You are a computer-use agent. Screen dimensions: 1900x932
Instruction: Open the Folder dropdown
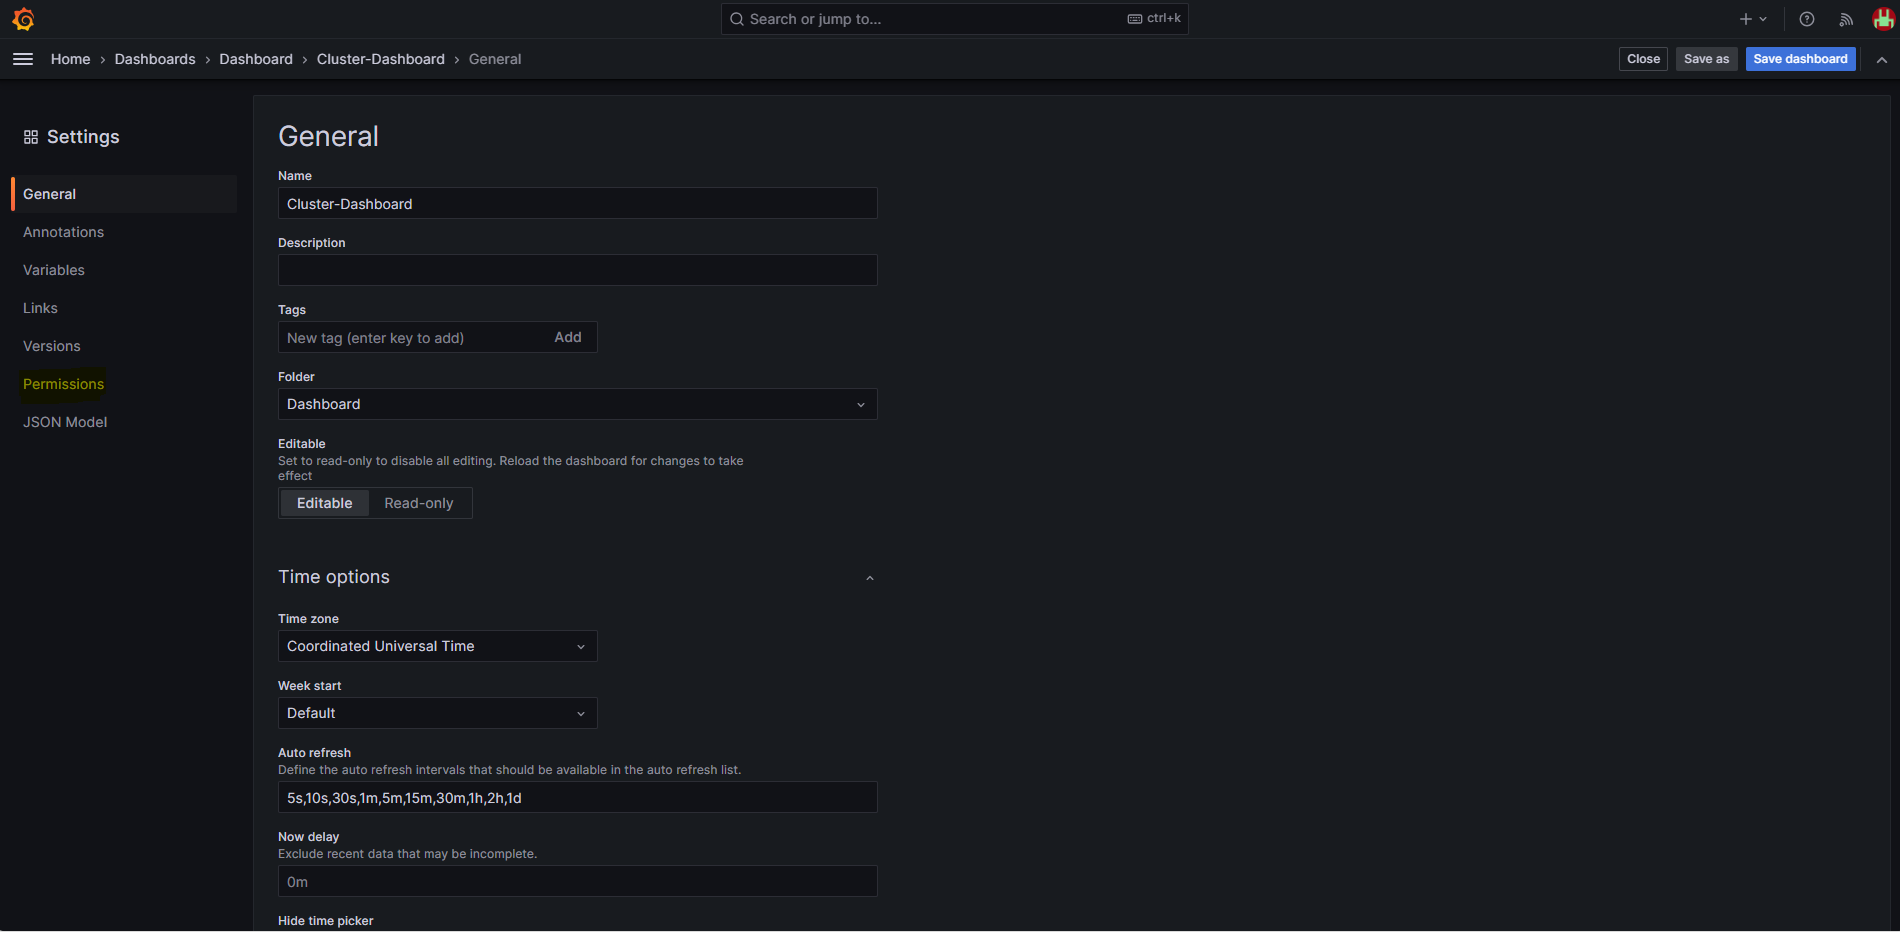[x=577, y=404]
